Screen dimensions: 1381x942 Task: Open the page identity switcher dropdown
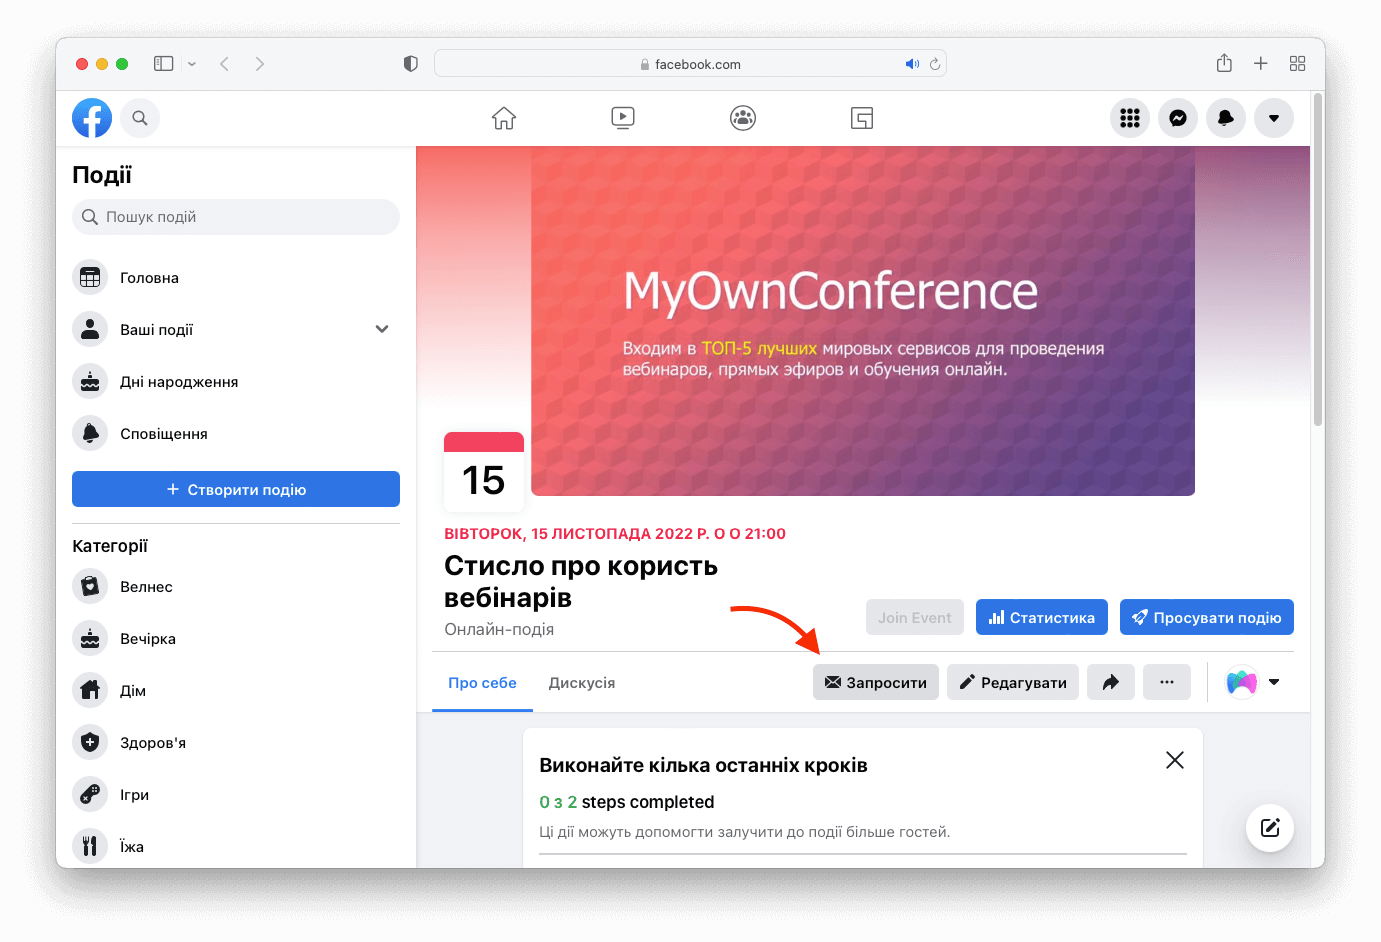pyautogui.click(x=1253, y=682)
